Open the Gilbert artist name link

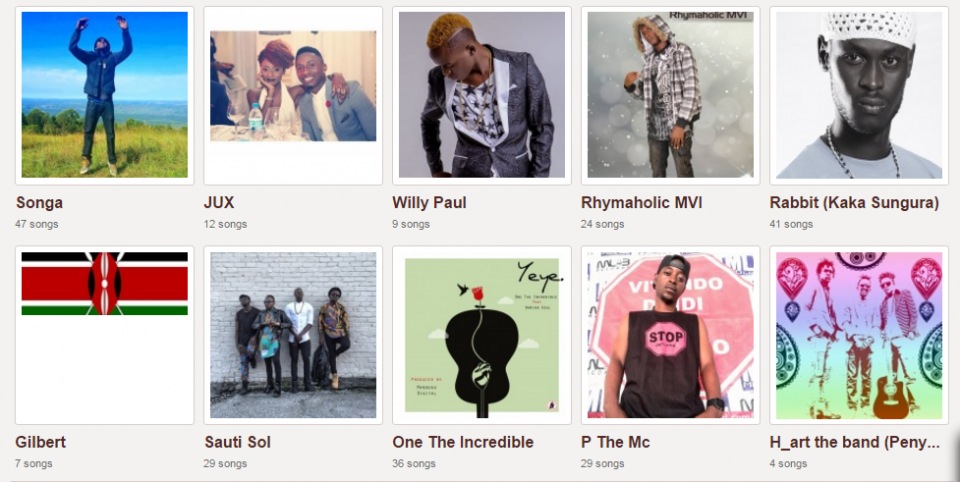pos(40,442)
